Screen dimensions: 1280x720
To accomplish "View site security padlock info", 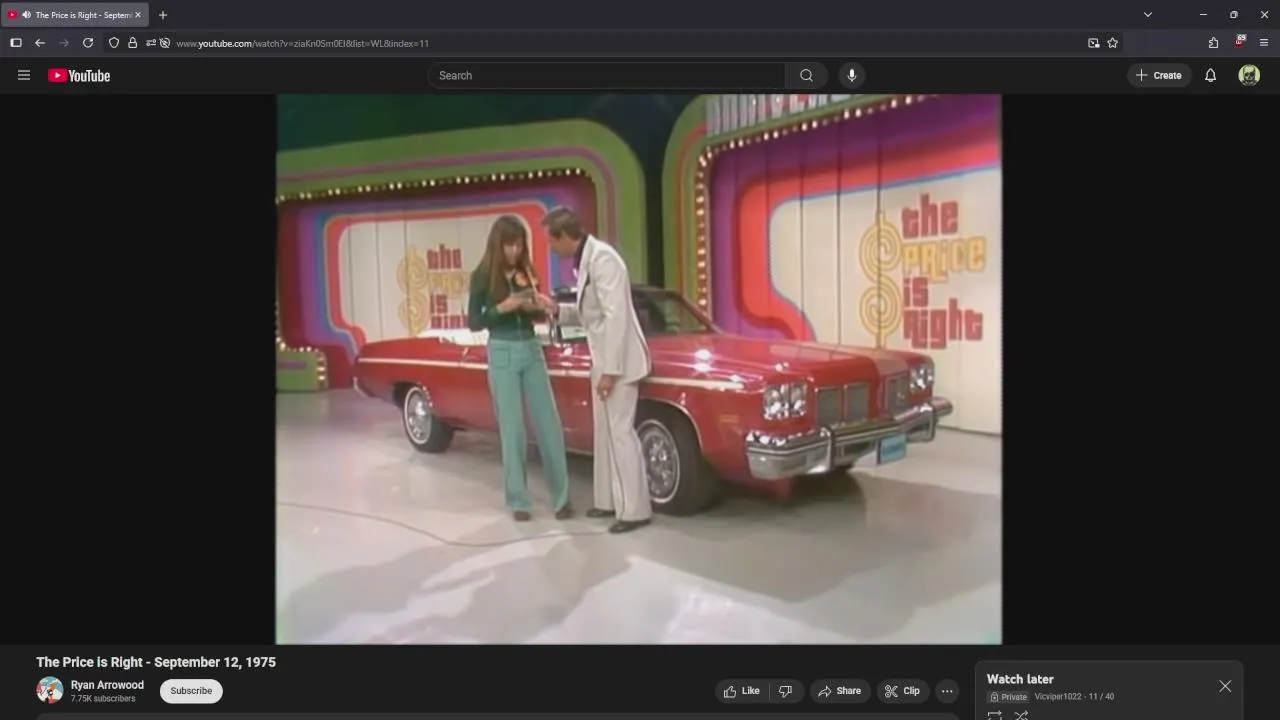I will coord(132,43).
